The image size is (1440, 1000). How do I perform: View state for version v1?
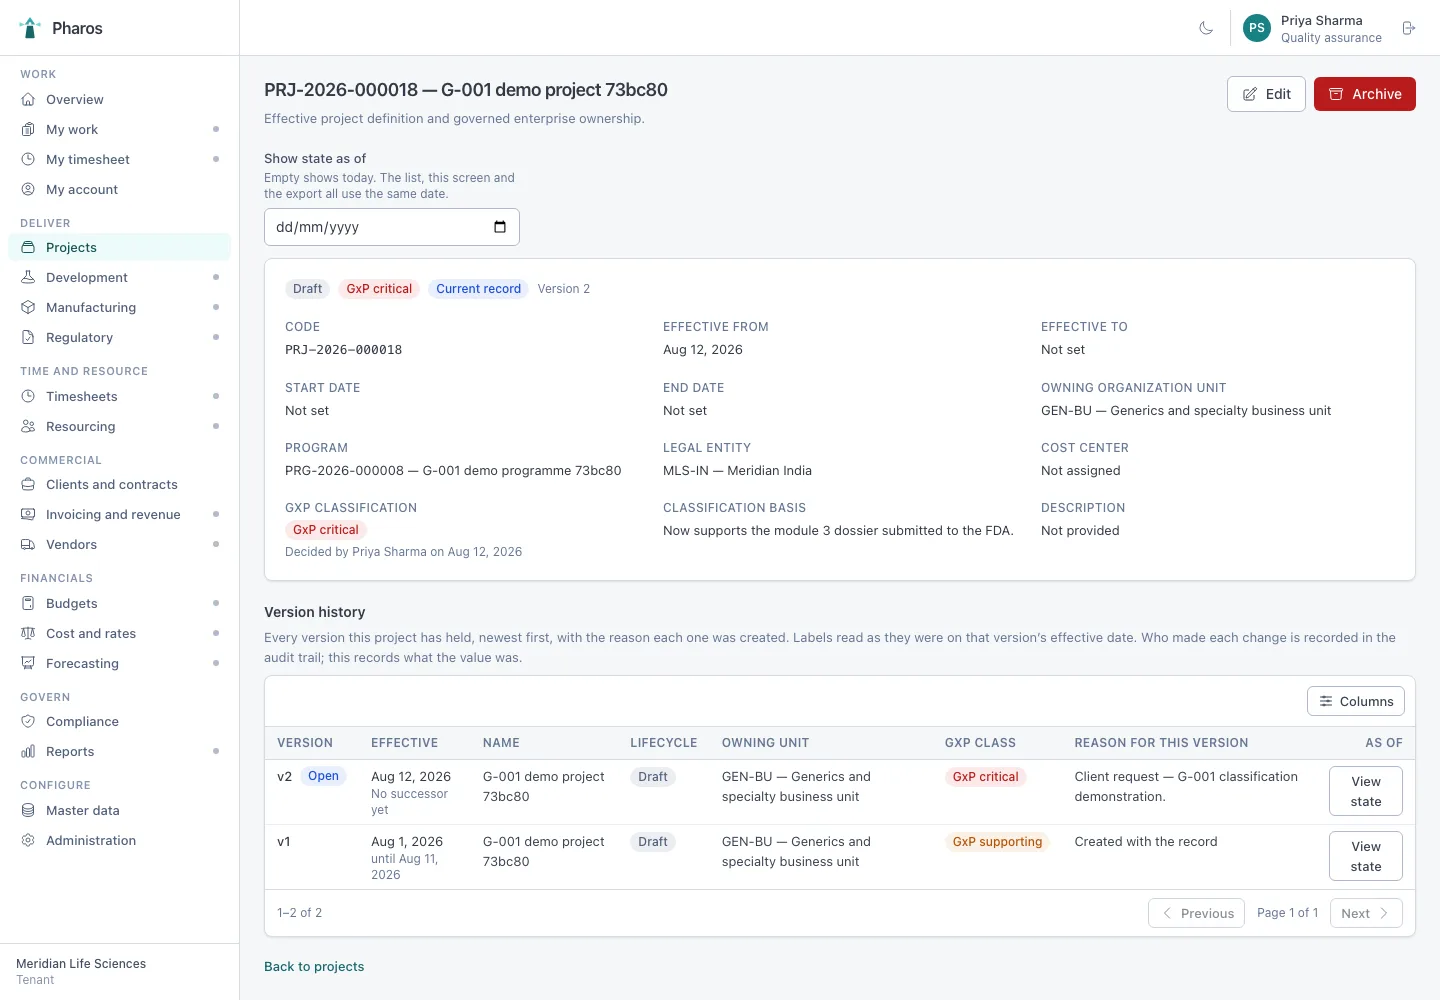1366,857
